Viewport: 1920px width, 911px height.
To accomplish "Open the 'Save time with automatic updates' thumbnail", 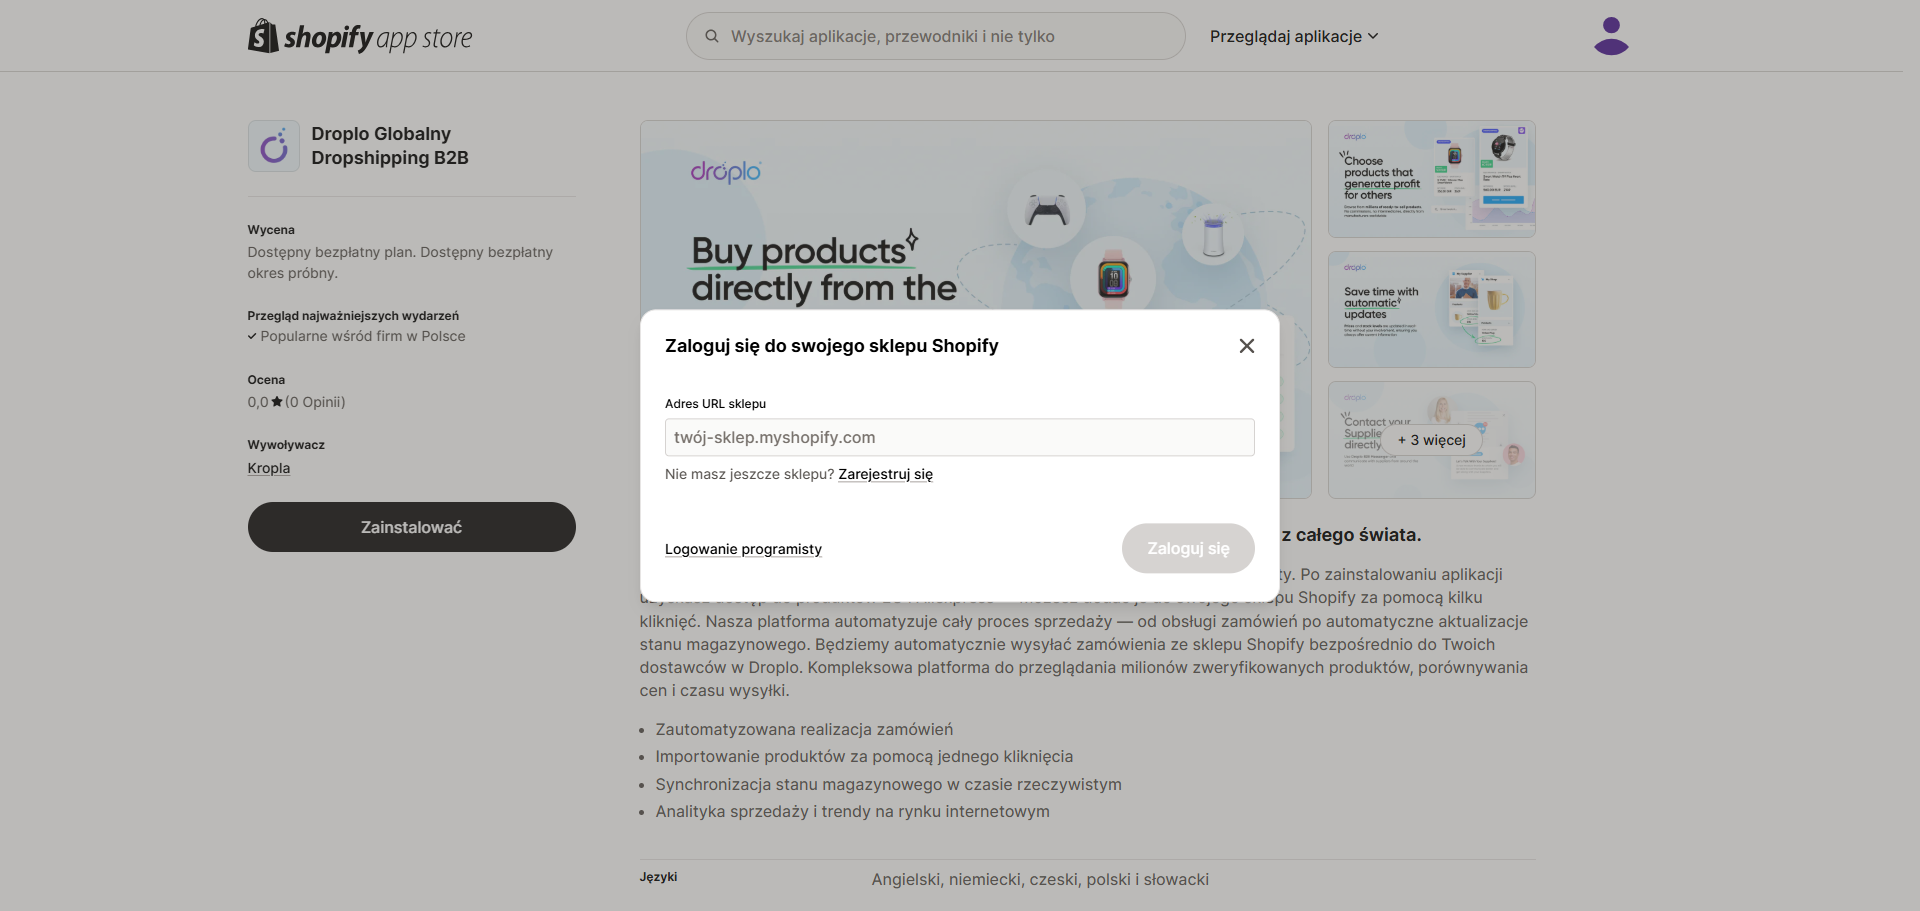I will click(1431, 309).
